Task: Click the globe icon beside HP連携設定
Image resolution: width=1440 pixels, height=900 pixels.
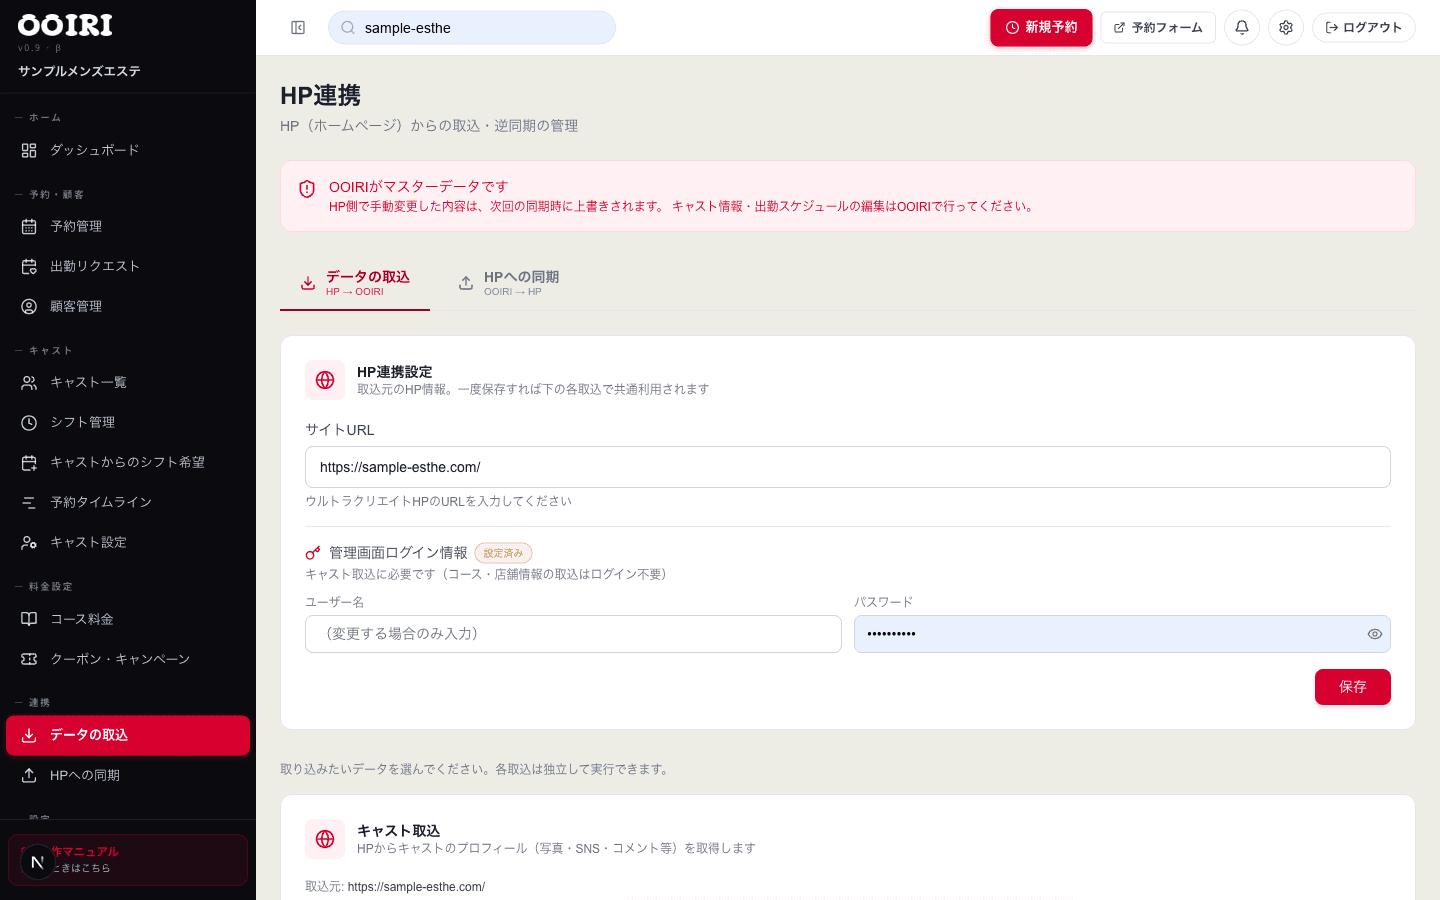Action: (325, 380)
